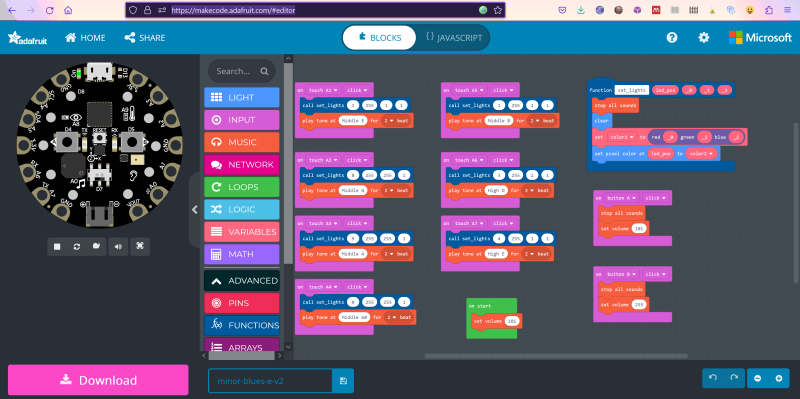This screenshot has height=399, width=800.
Task: Open the Microsoft logo link
Action: coord(760,37)
